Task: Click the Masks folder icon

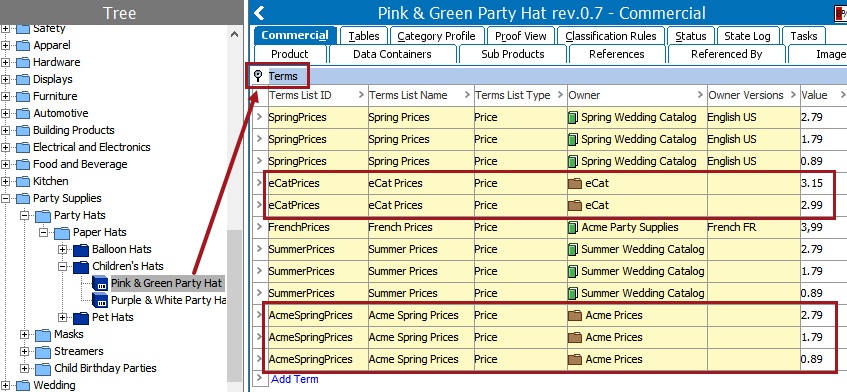Action: pyautogui.click(x=43, y=335)
